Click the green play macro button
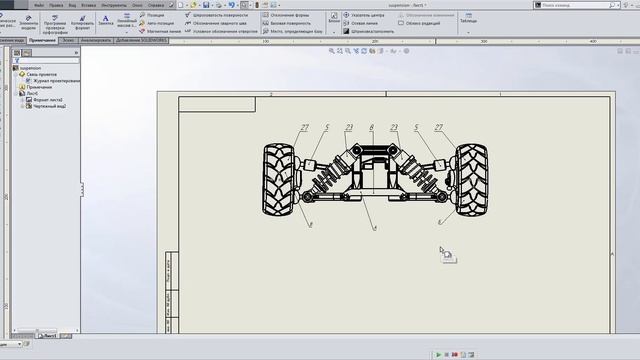 click(438, 355)
